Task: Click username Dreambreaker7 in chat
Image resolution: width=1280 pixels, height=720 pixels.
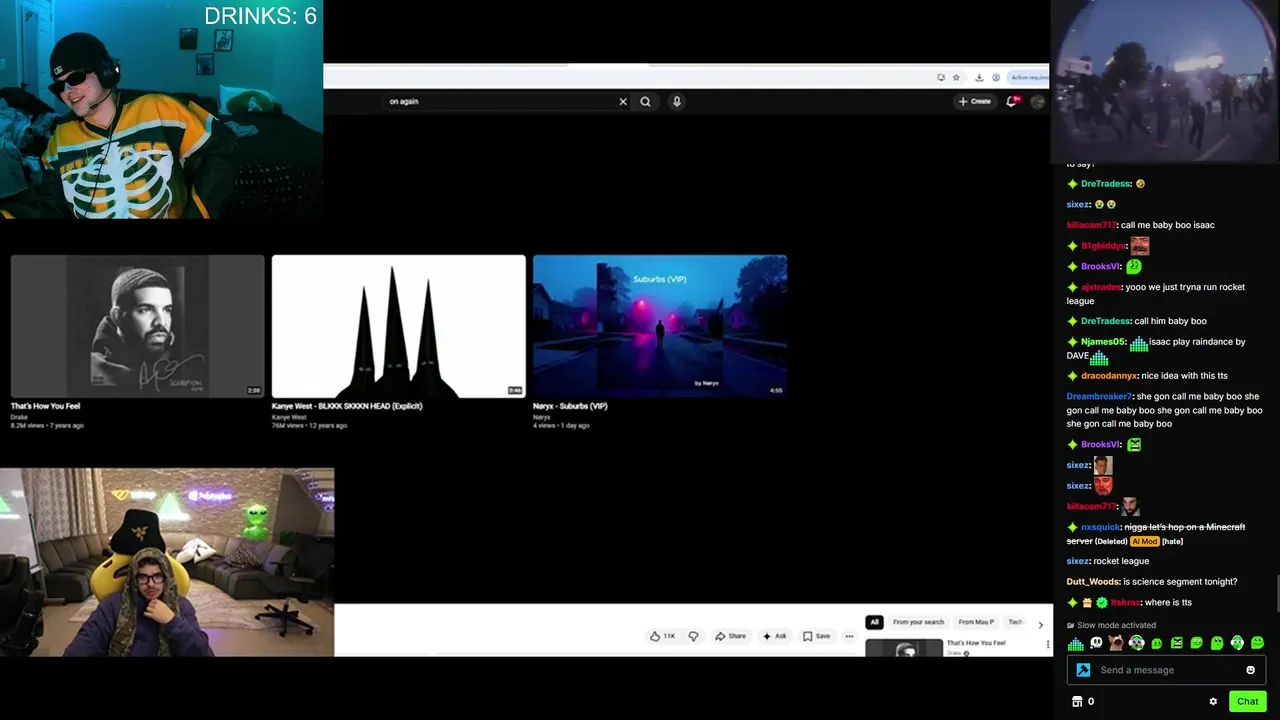Action: click(x=1099, y=397)
